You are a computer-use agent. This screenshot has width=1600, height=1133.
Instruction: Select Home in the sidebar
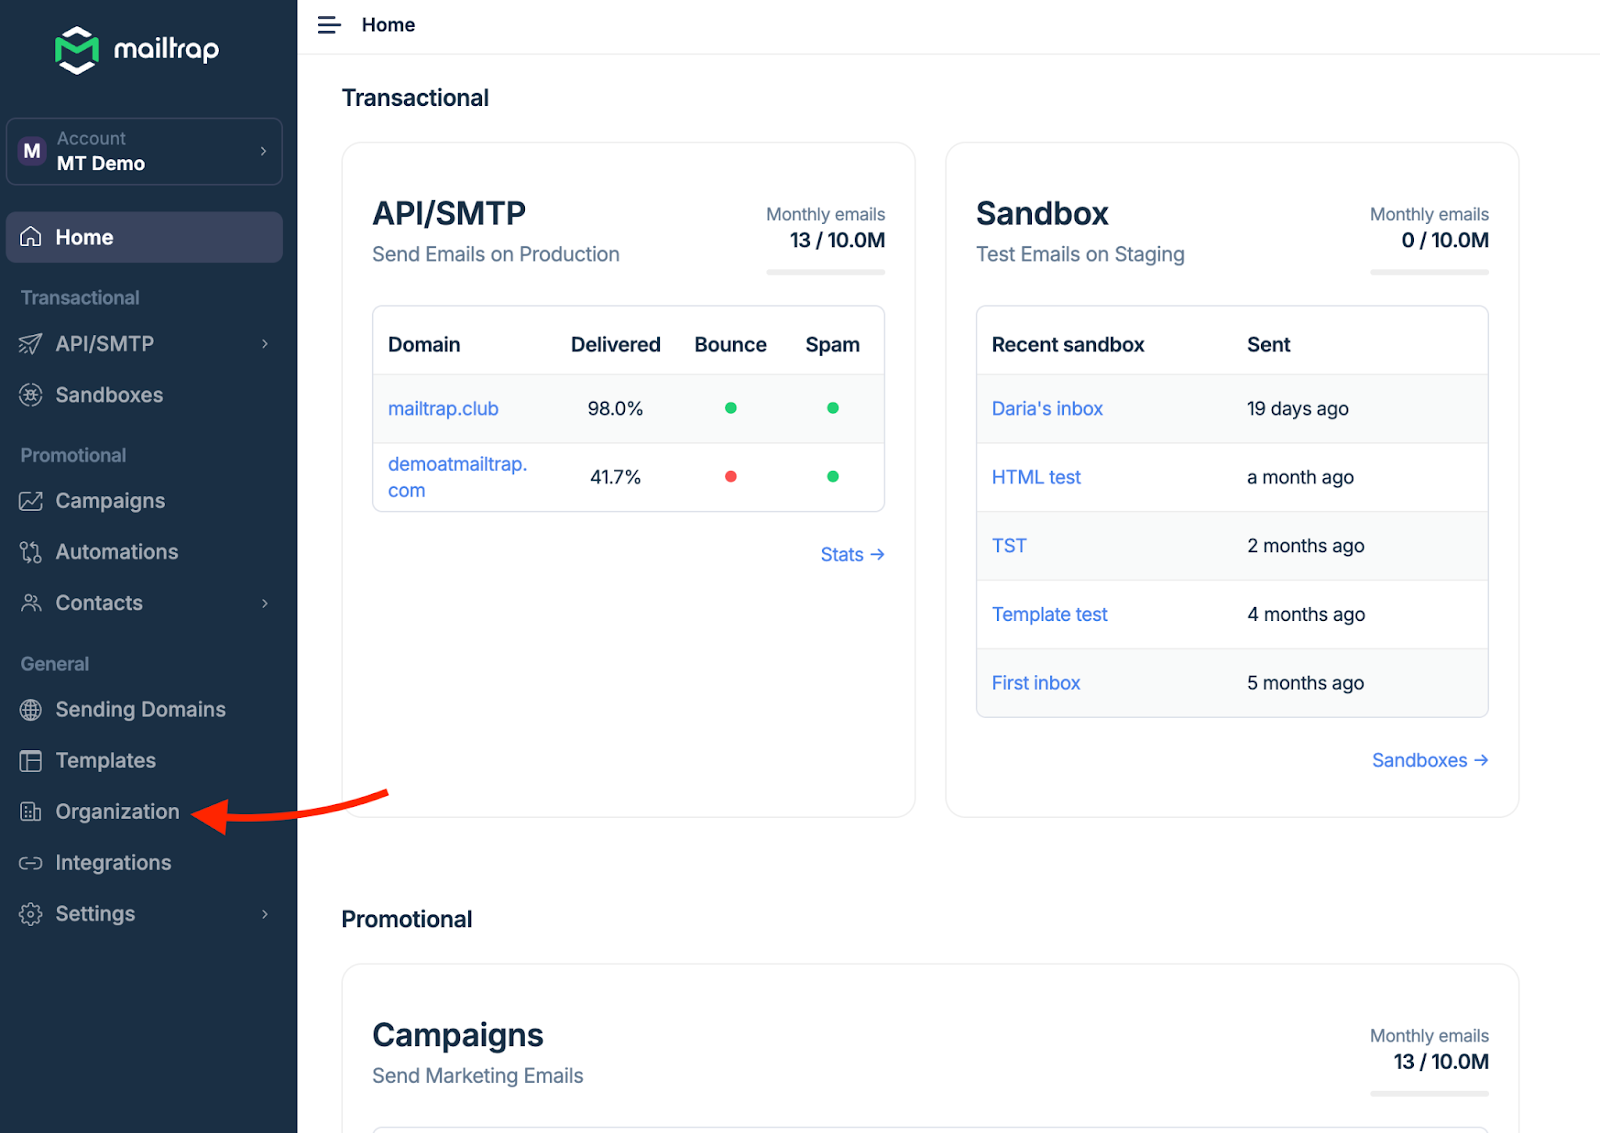(x=144, y=237)
